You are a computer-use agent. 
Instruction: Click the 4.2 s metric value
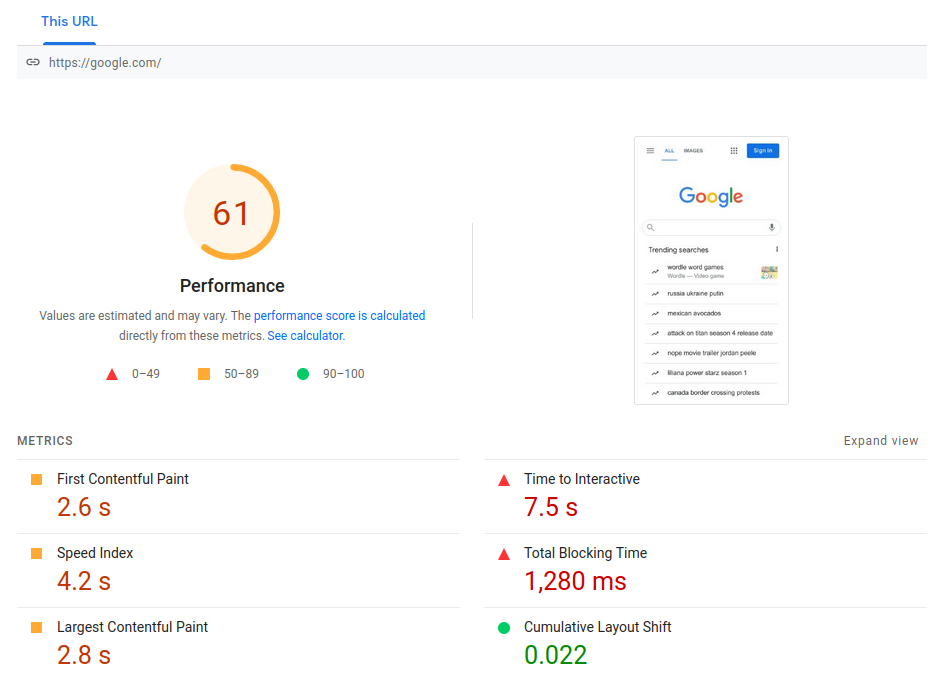point(84,581)
